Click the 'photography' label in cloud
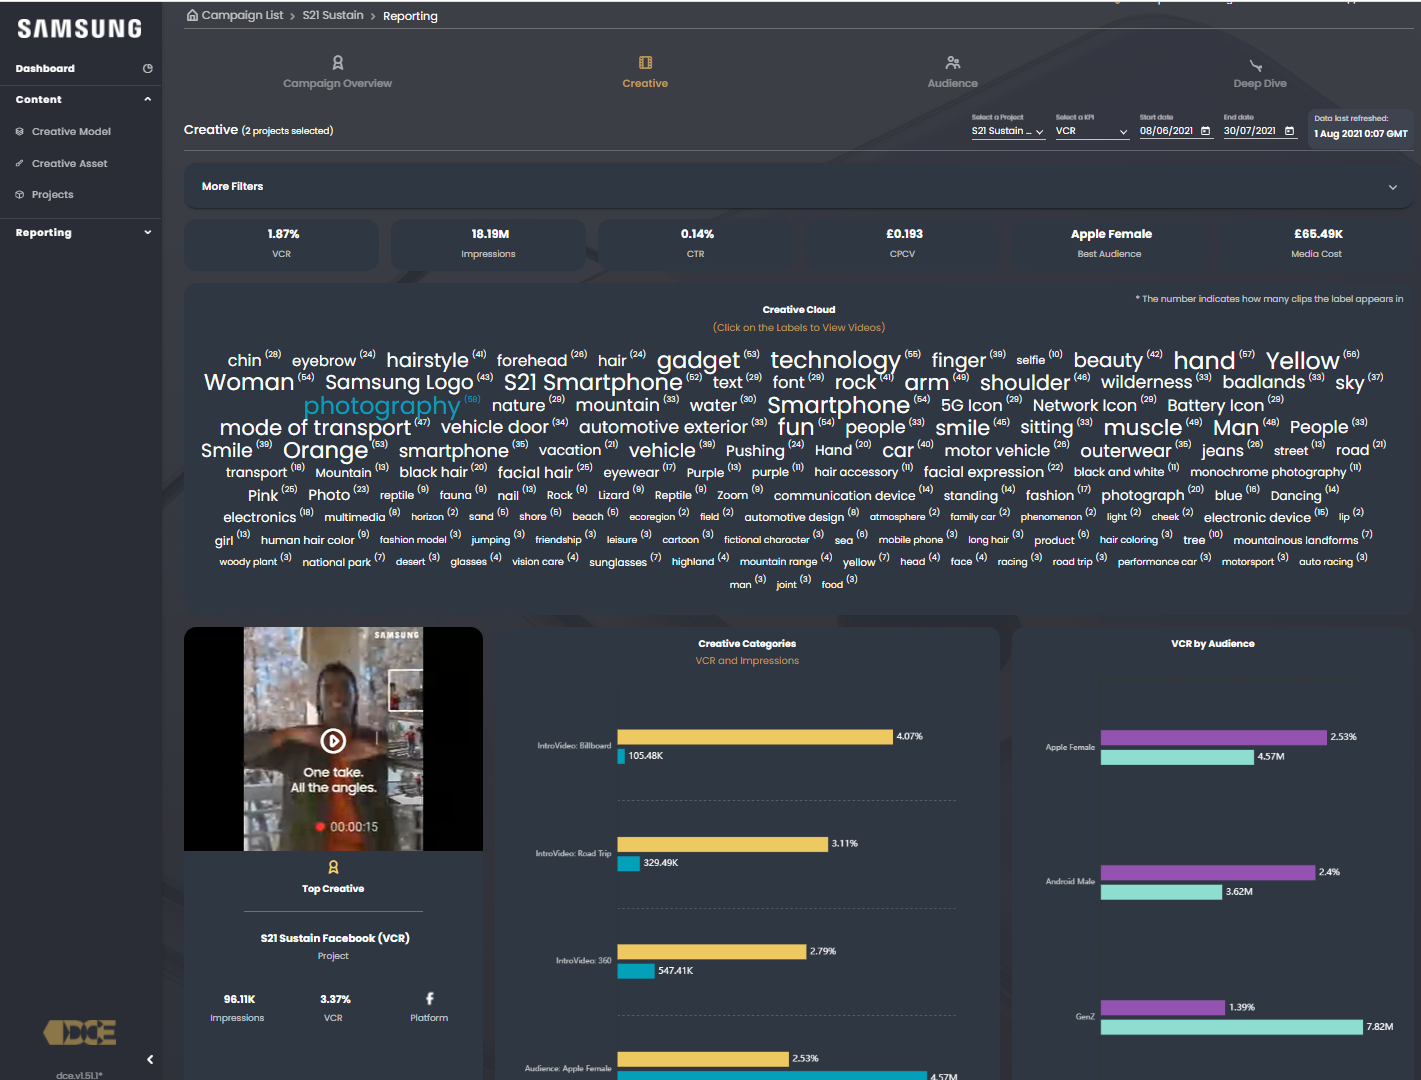Screen dimensions: 1421x1080 point(381,405)
